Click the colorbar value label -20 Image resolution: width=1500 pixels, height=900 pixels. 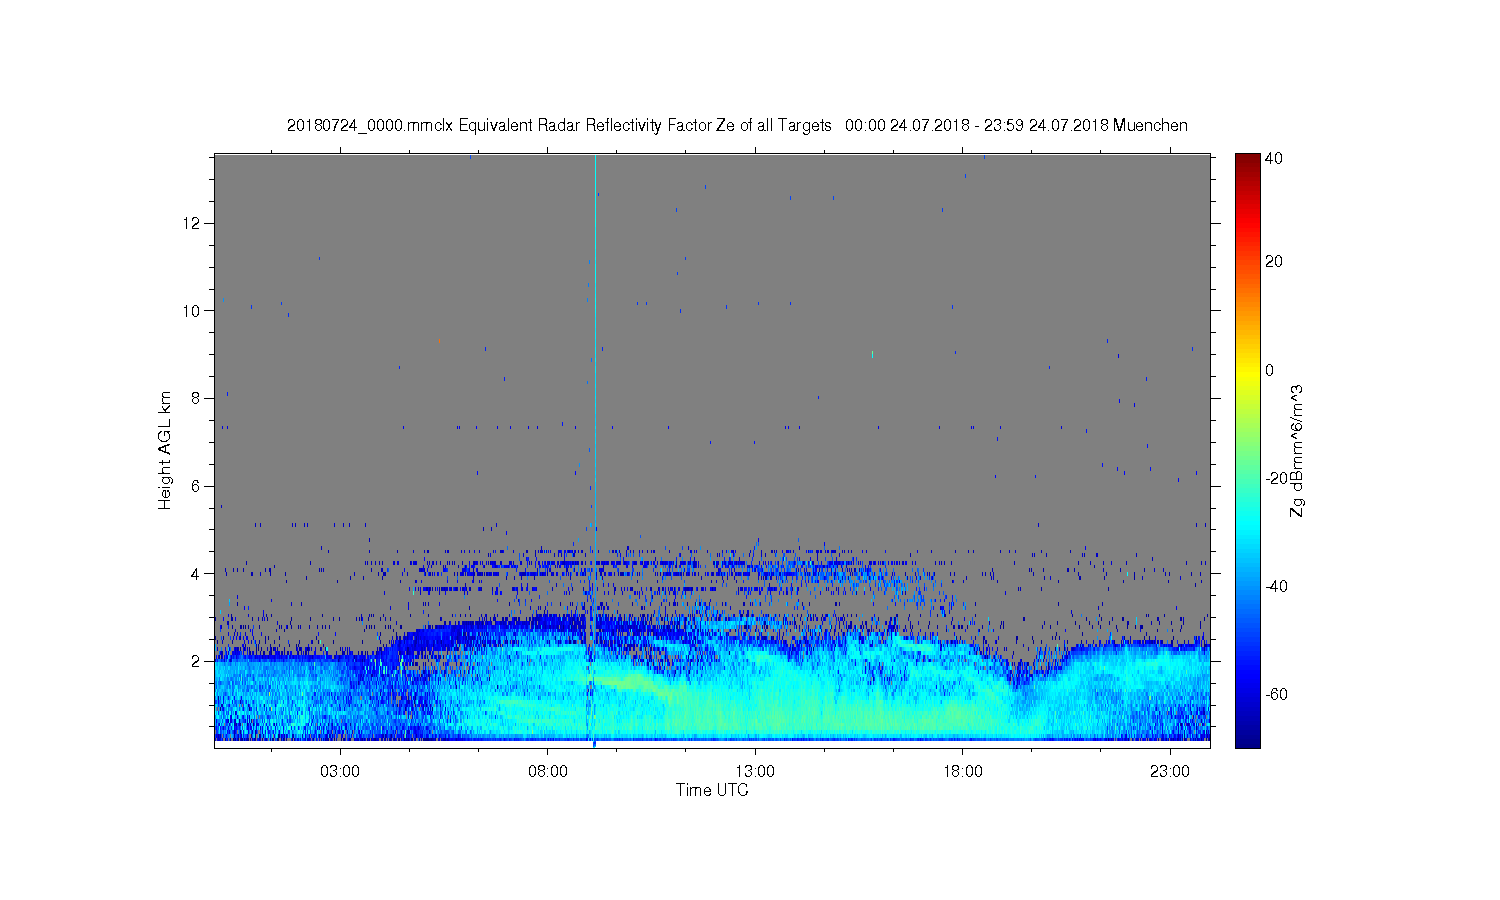(1276, 478)
